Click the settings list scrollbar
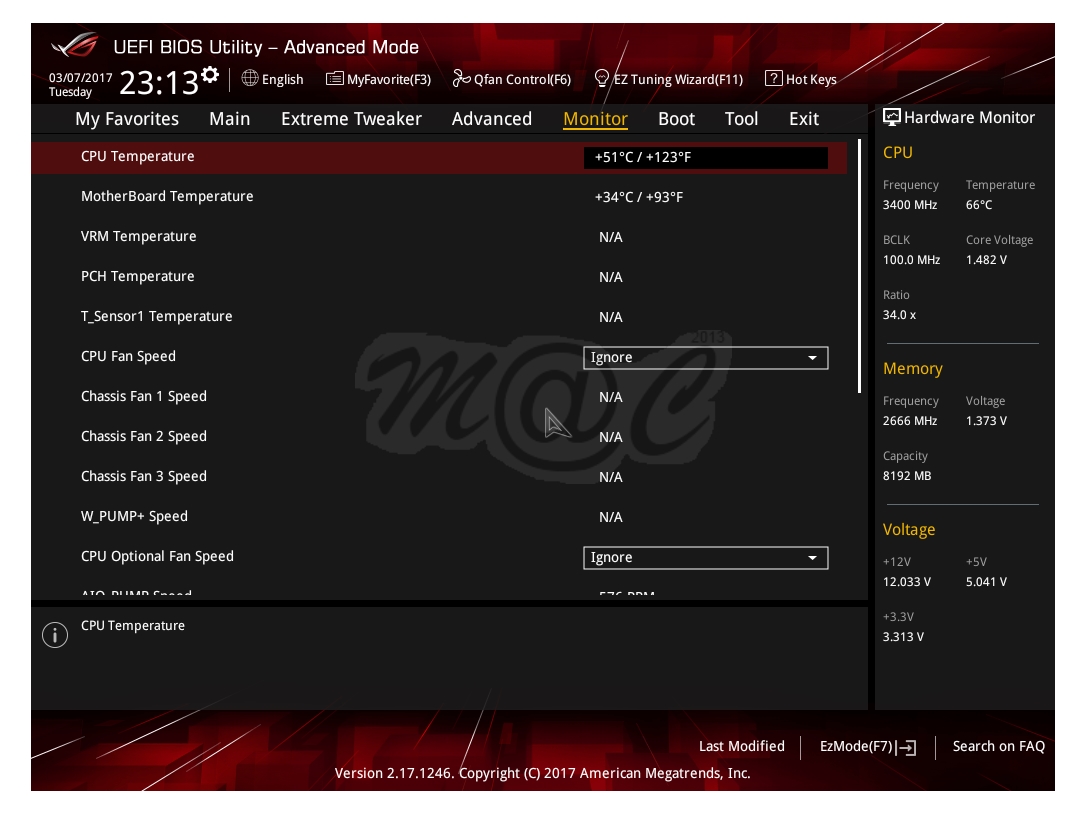 click(860, 267)
